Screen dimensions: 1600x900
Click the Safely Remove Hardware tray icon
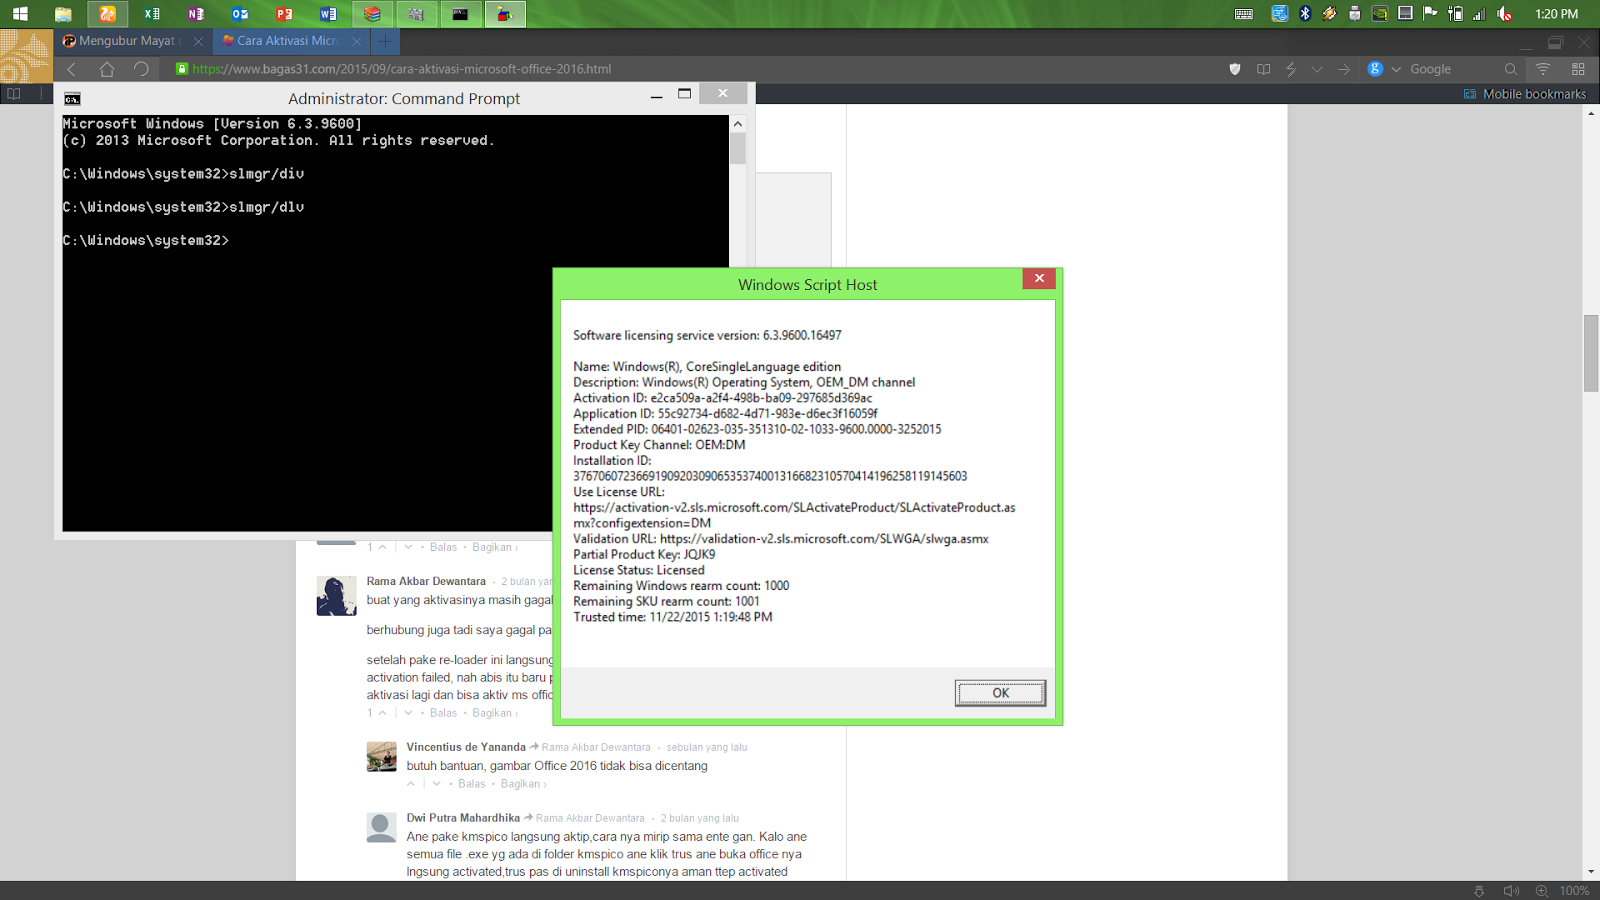point(1354,14)
